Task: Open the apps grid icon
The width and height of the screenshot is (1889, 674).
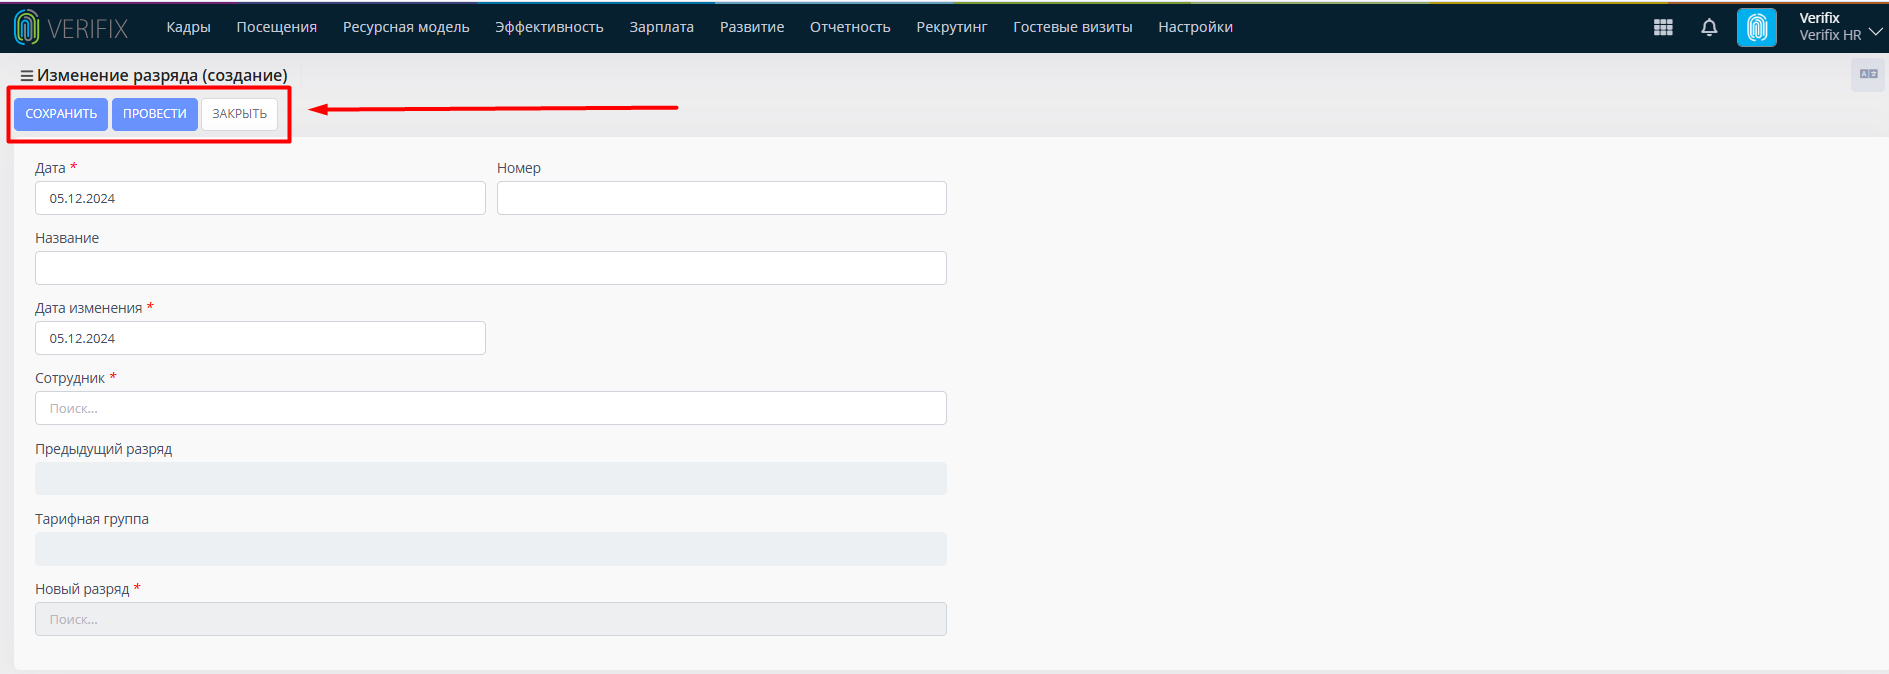Action: pos(1663,28)
